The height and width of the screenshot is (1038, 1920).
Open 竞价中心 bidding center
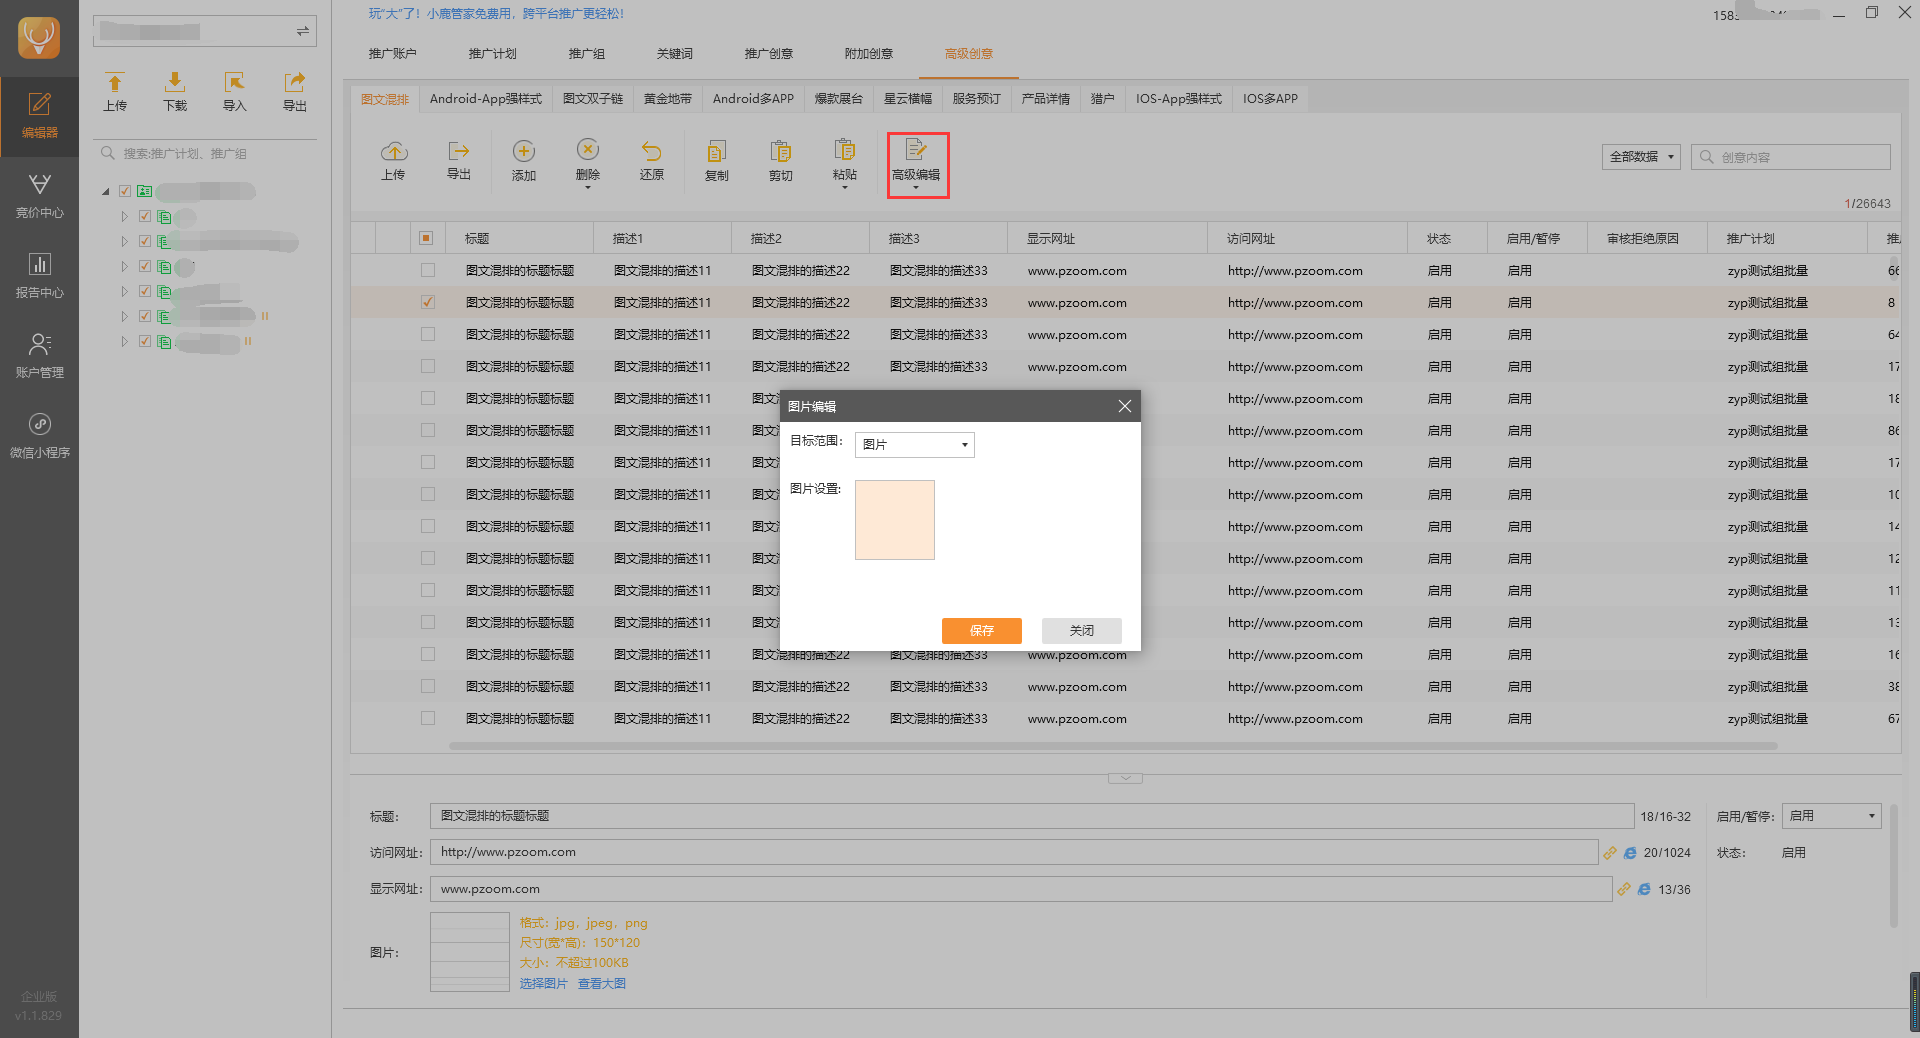click(x=39, y=196)
